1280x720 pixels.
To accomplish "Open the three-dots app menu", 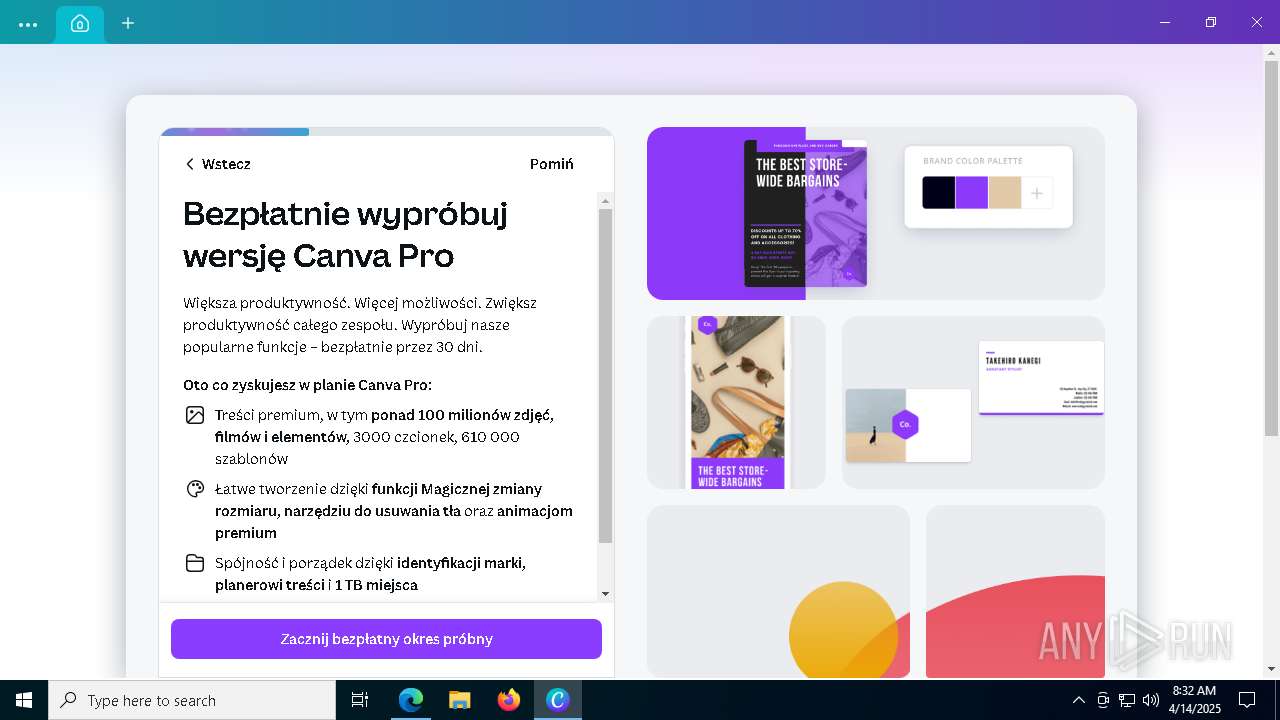I will click(28, 23).
